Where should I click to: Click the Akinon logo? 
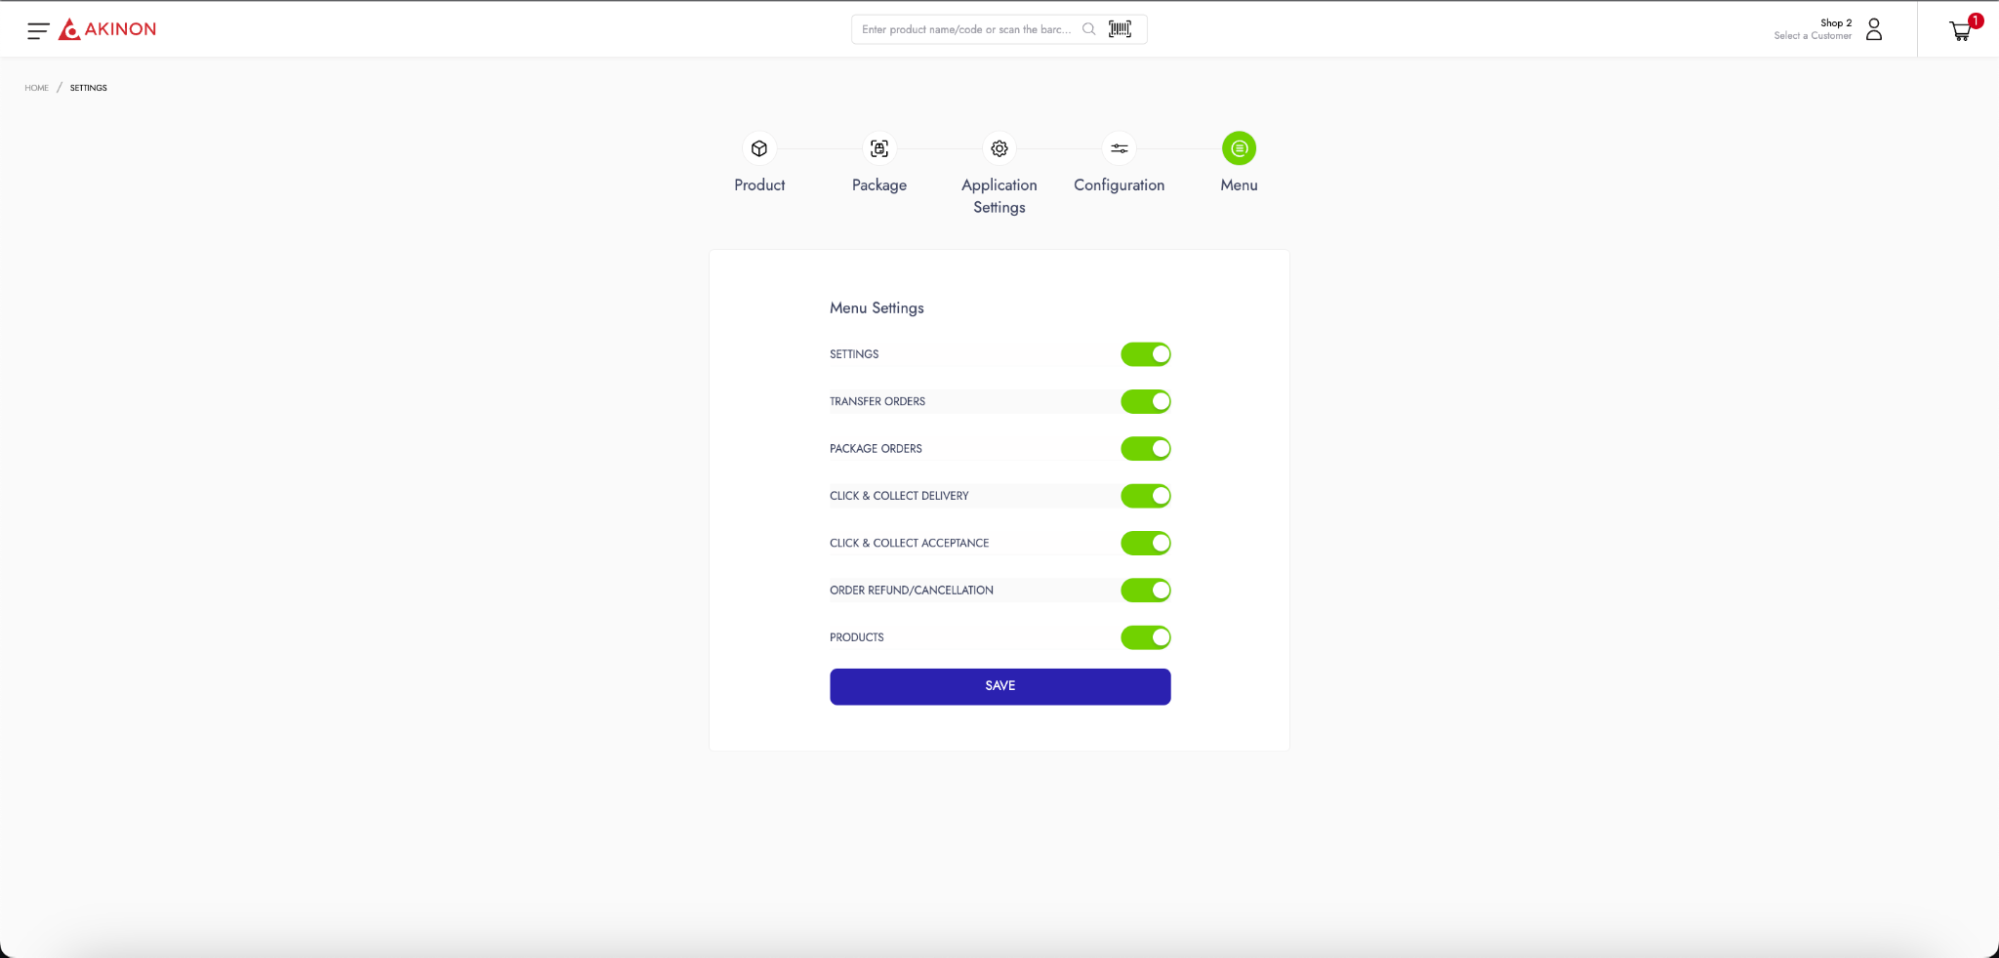108,29
